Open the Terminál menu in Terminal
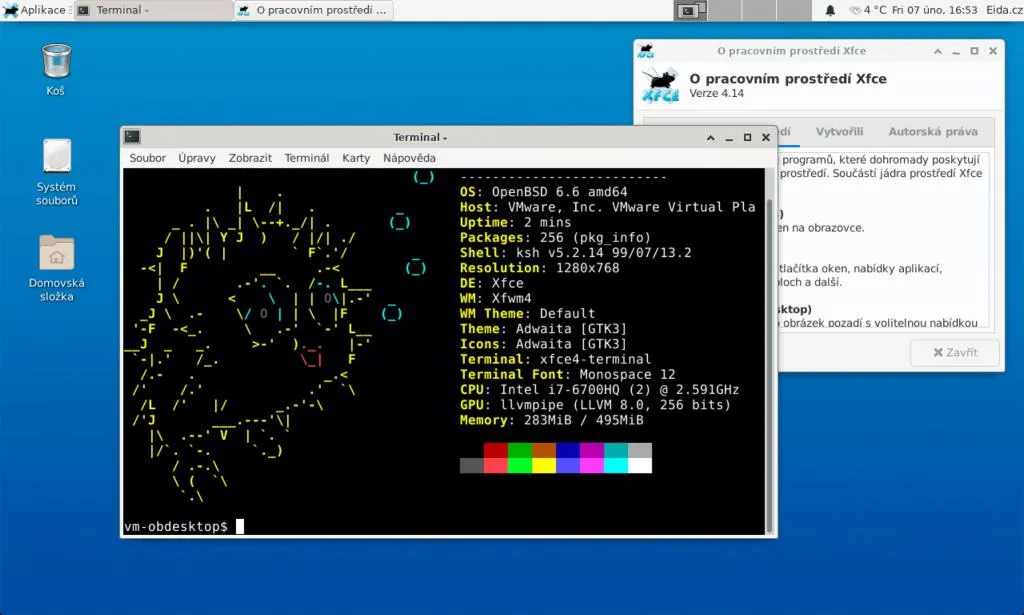 (306, 158)
